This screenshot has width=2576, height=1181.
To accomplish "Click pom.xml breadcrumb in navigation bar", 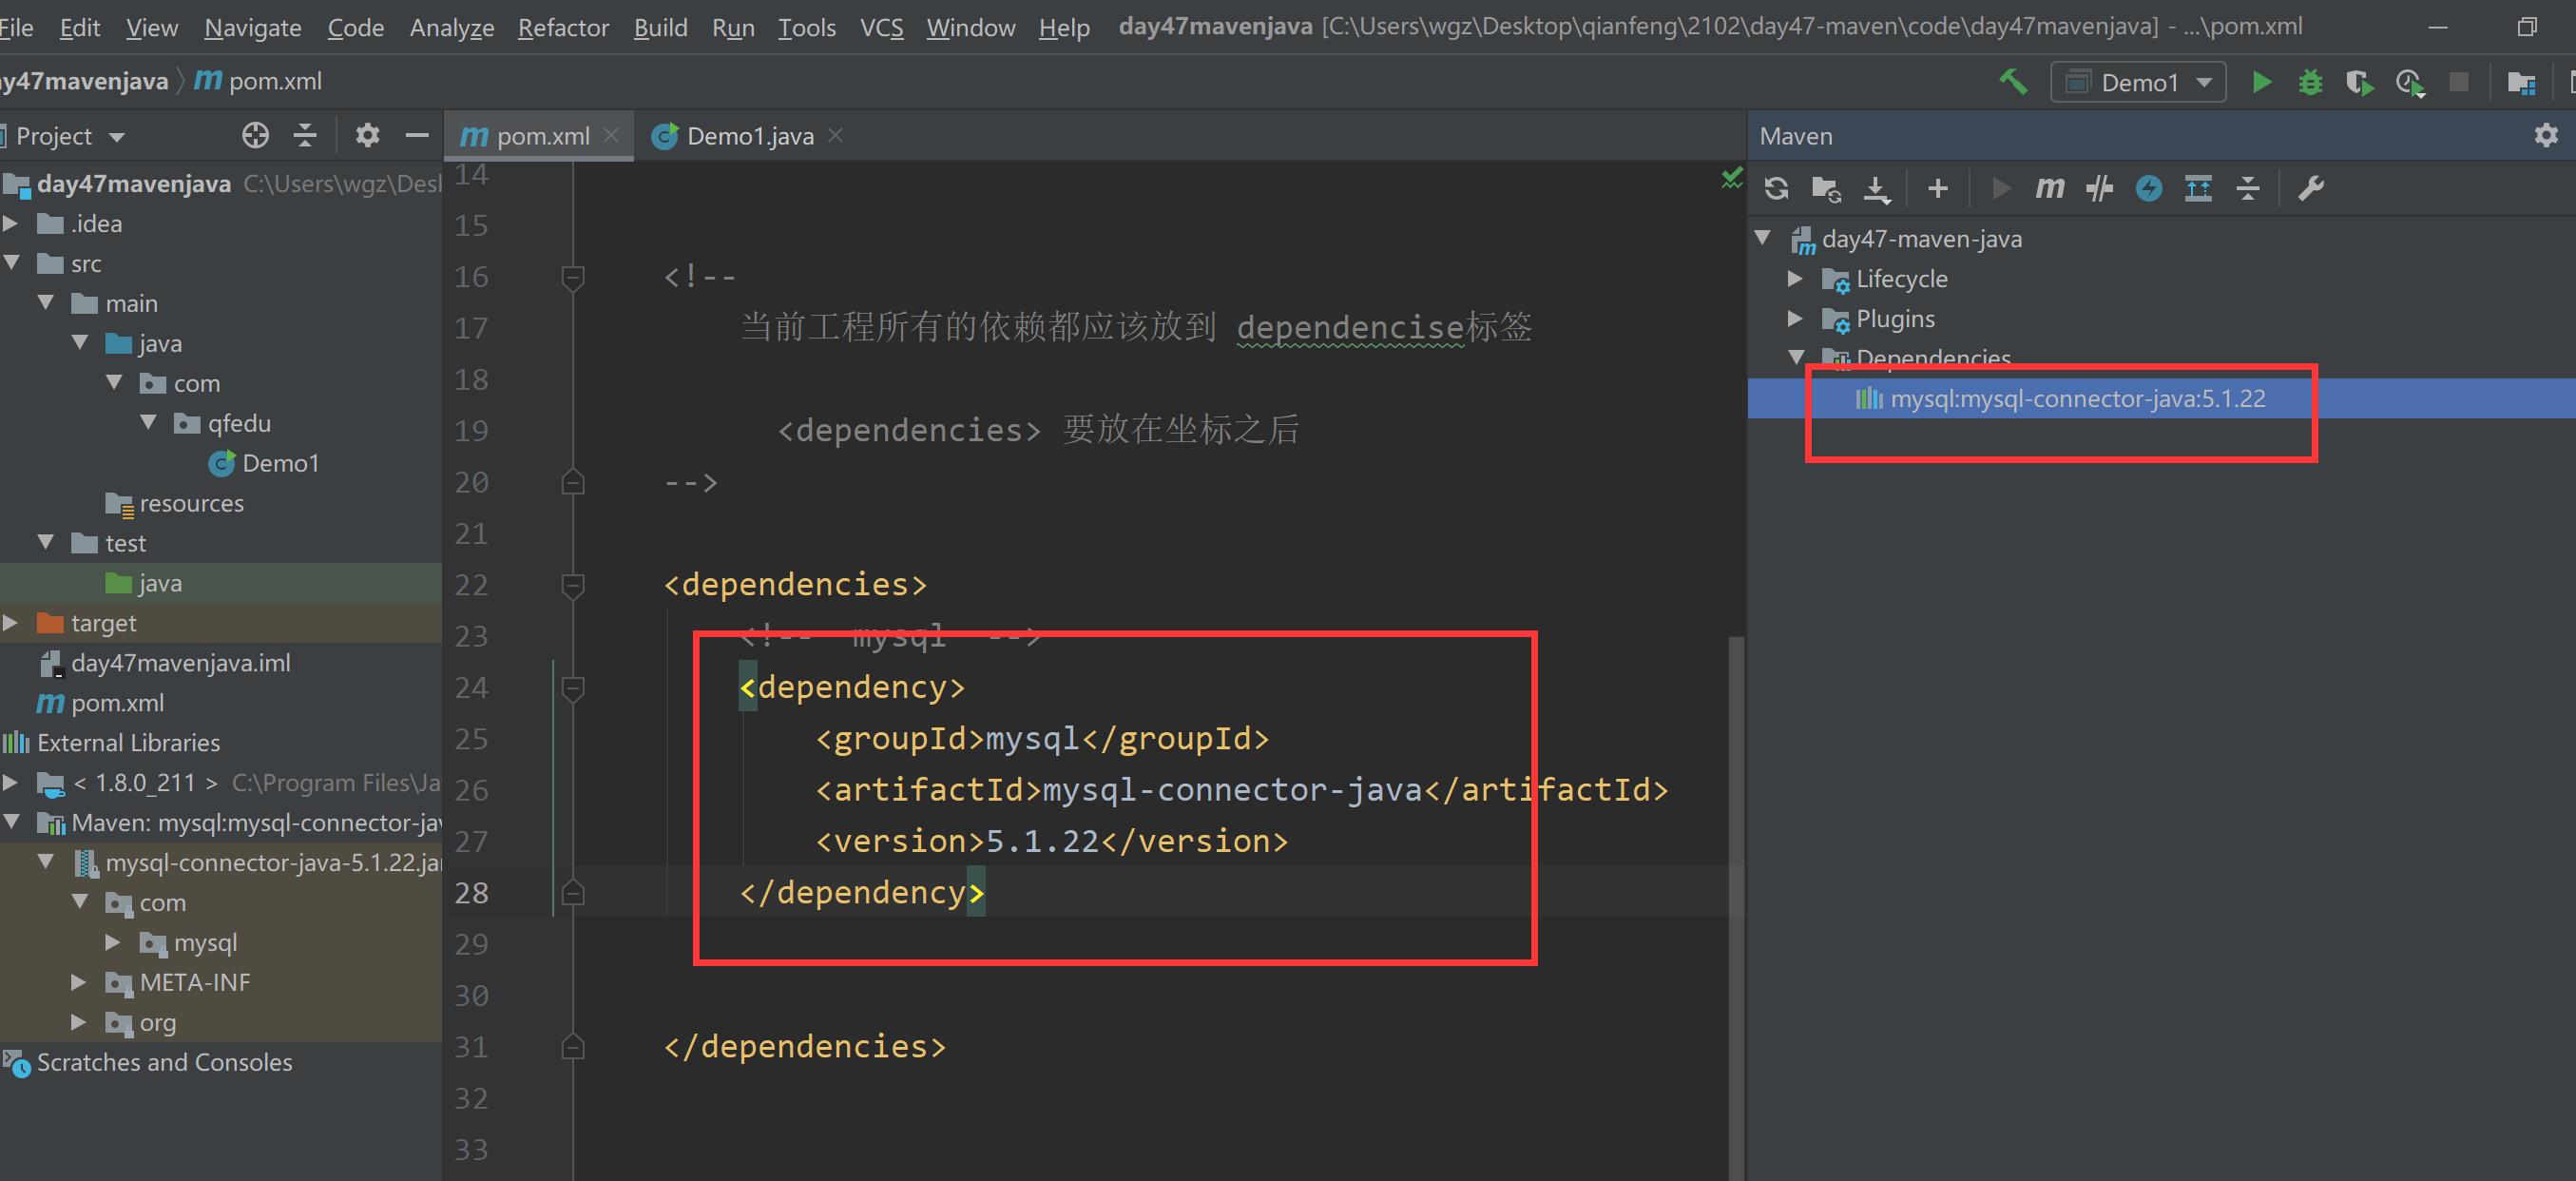I will 258,81.
